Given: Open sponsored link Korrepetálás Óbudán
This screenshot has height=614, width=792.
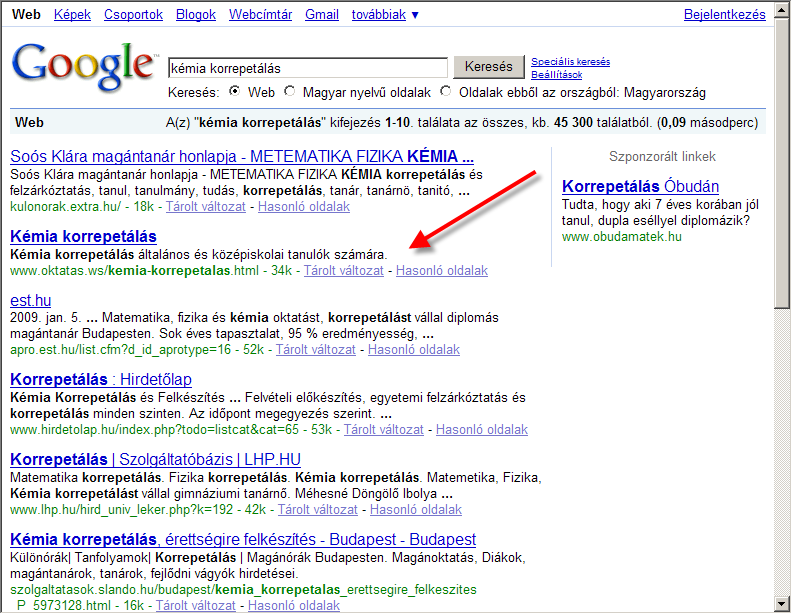Looking at the screenshot, I should pos(640,186).
